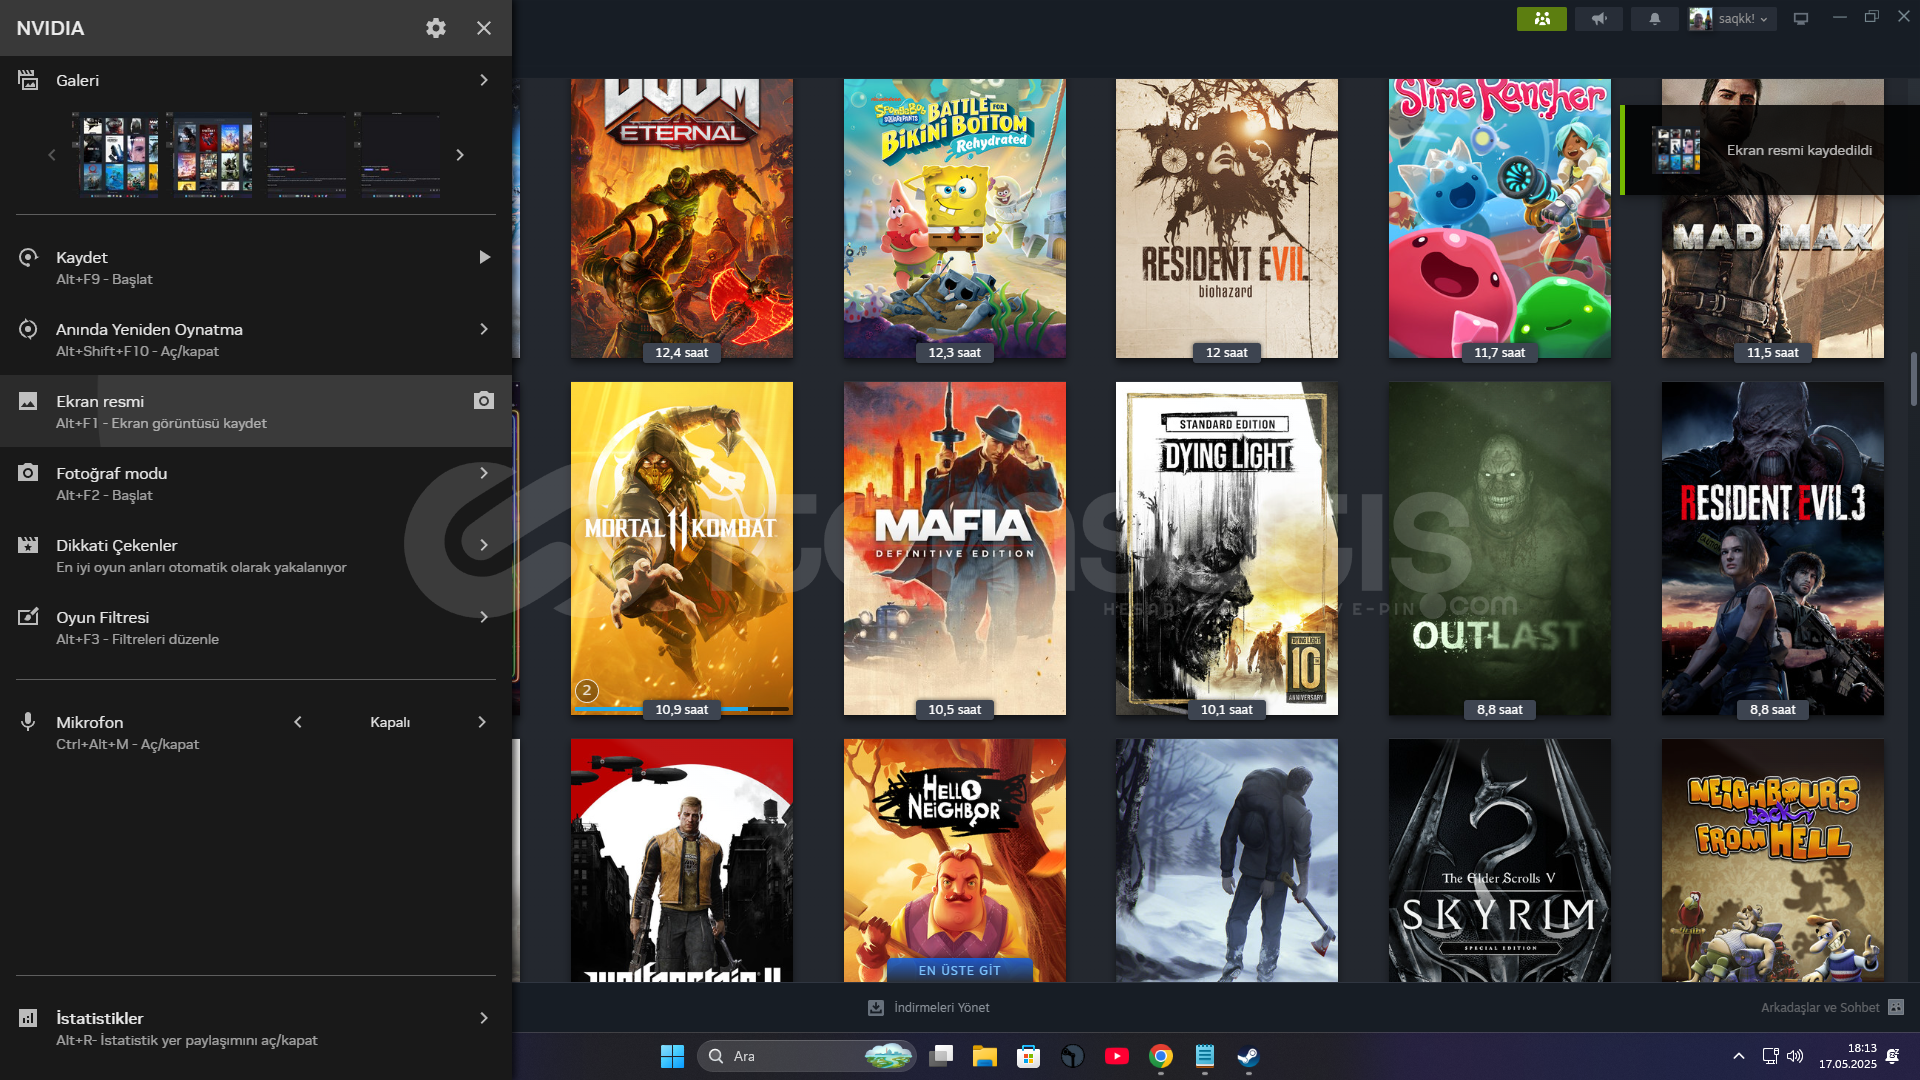The width and height of the screenshot is (1920, 1080).
Task: Switch microphone mode with right arrow
Action: point(482,722)
